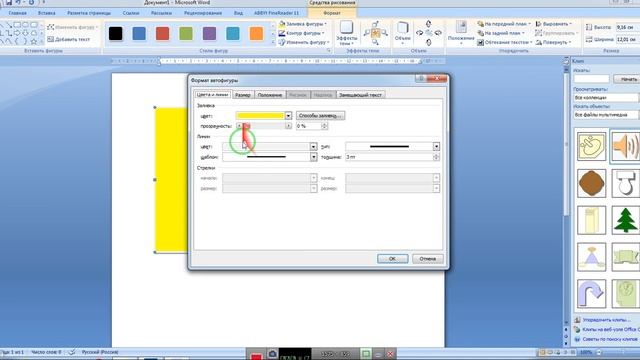
Task: Open Заливка фигуры dropdown
Action: click(x=304, y=24)
